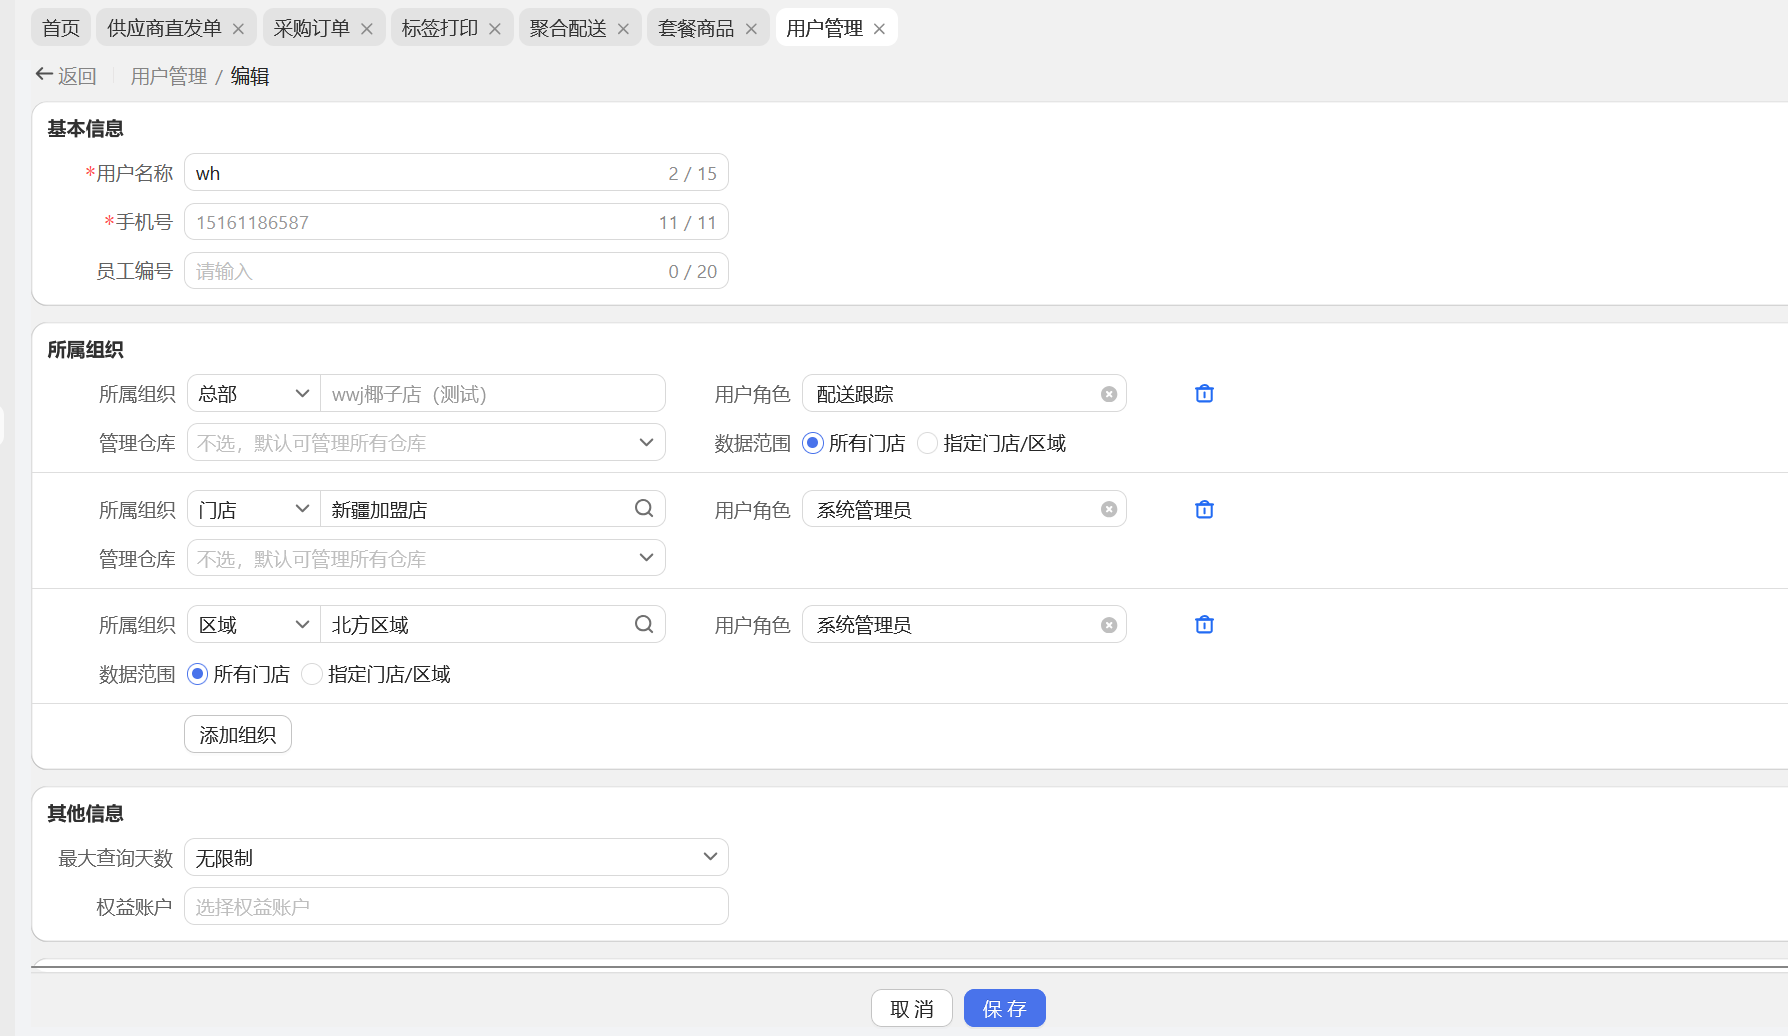
Task: Delete the 总部 organization row
Action: 1204,394
